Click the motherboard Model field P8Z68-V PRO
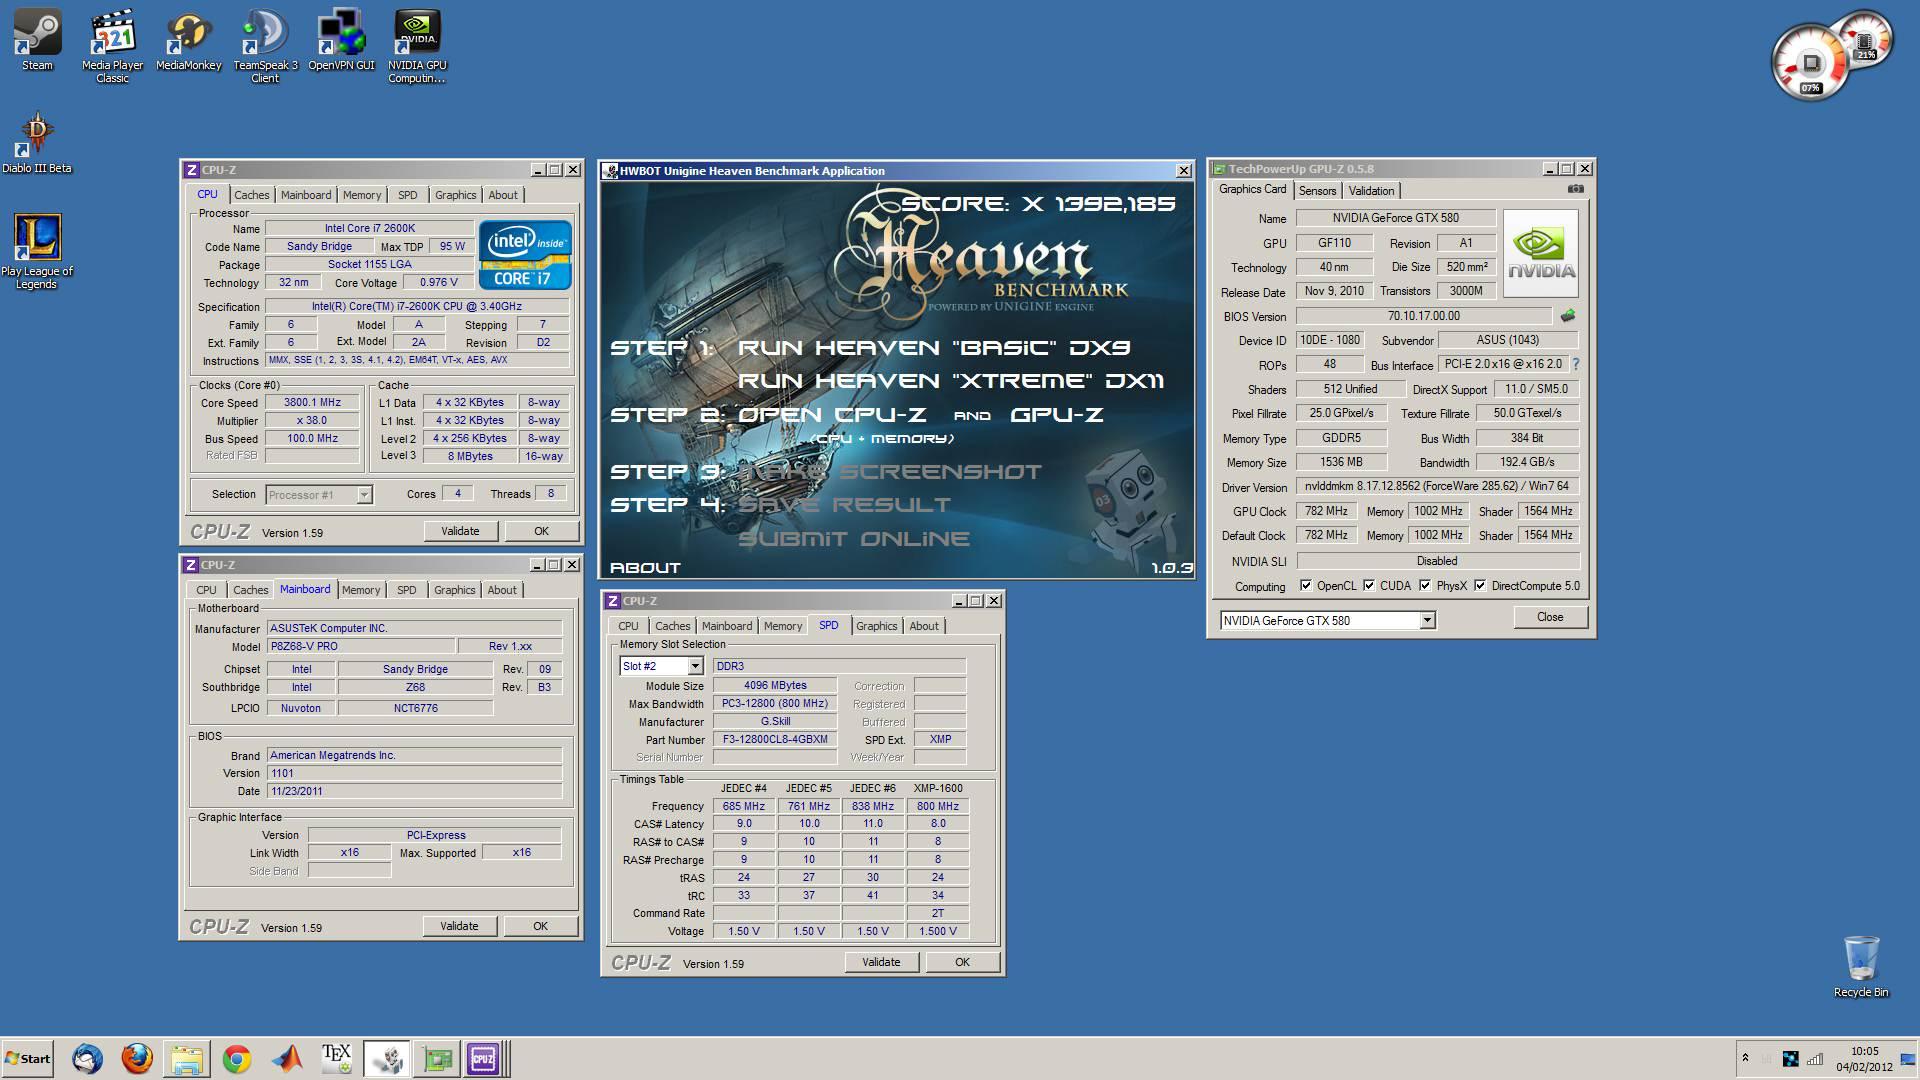This screenshot has height=1080, width=1920. click(x=360, y=647)
